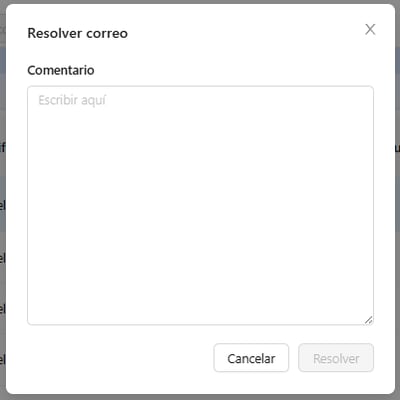
Task: Click the dimmed backdrop above the dialog
Action: 200,2
